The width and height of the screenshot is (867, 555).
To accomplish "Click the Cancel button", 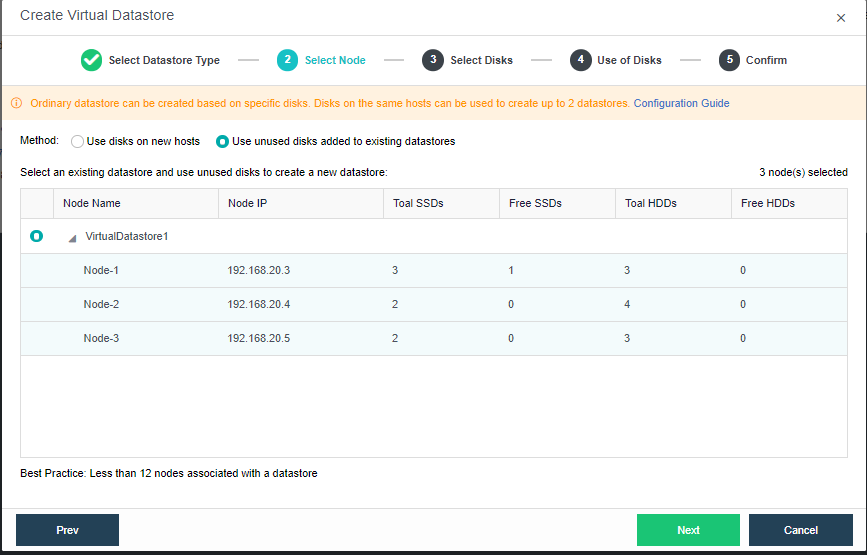I will click(801, 530).
